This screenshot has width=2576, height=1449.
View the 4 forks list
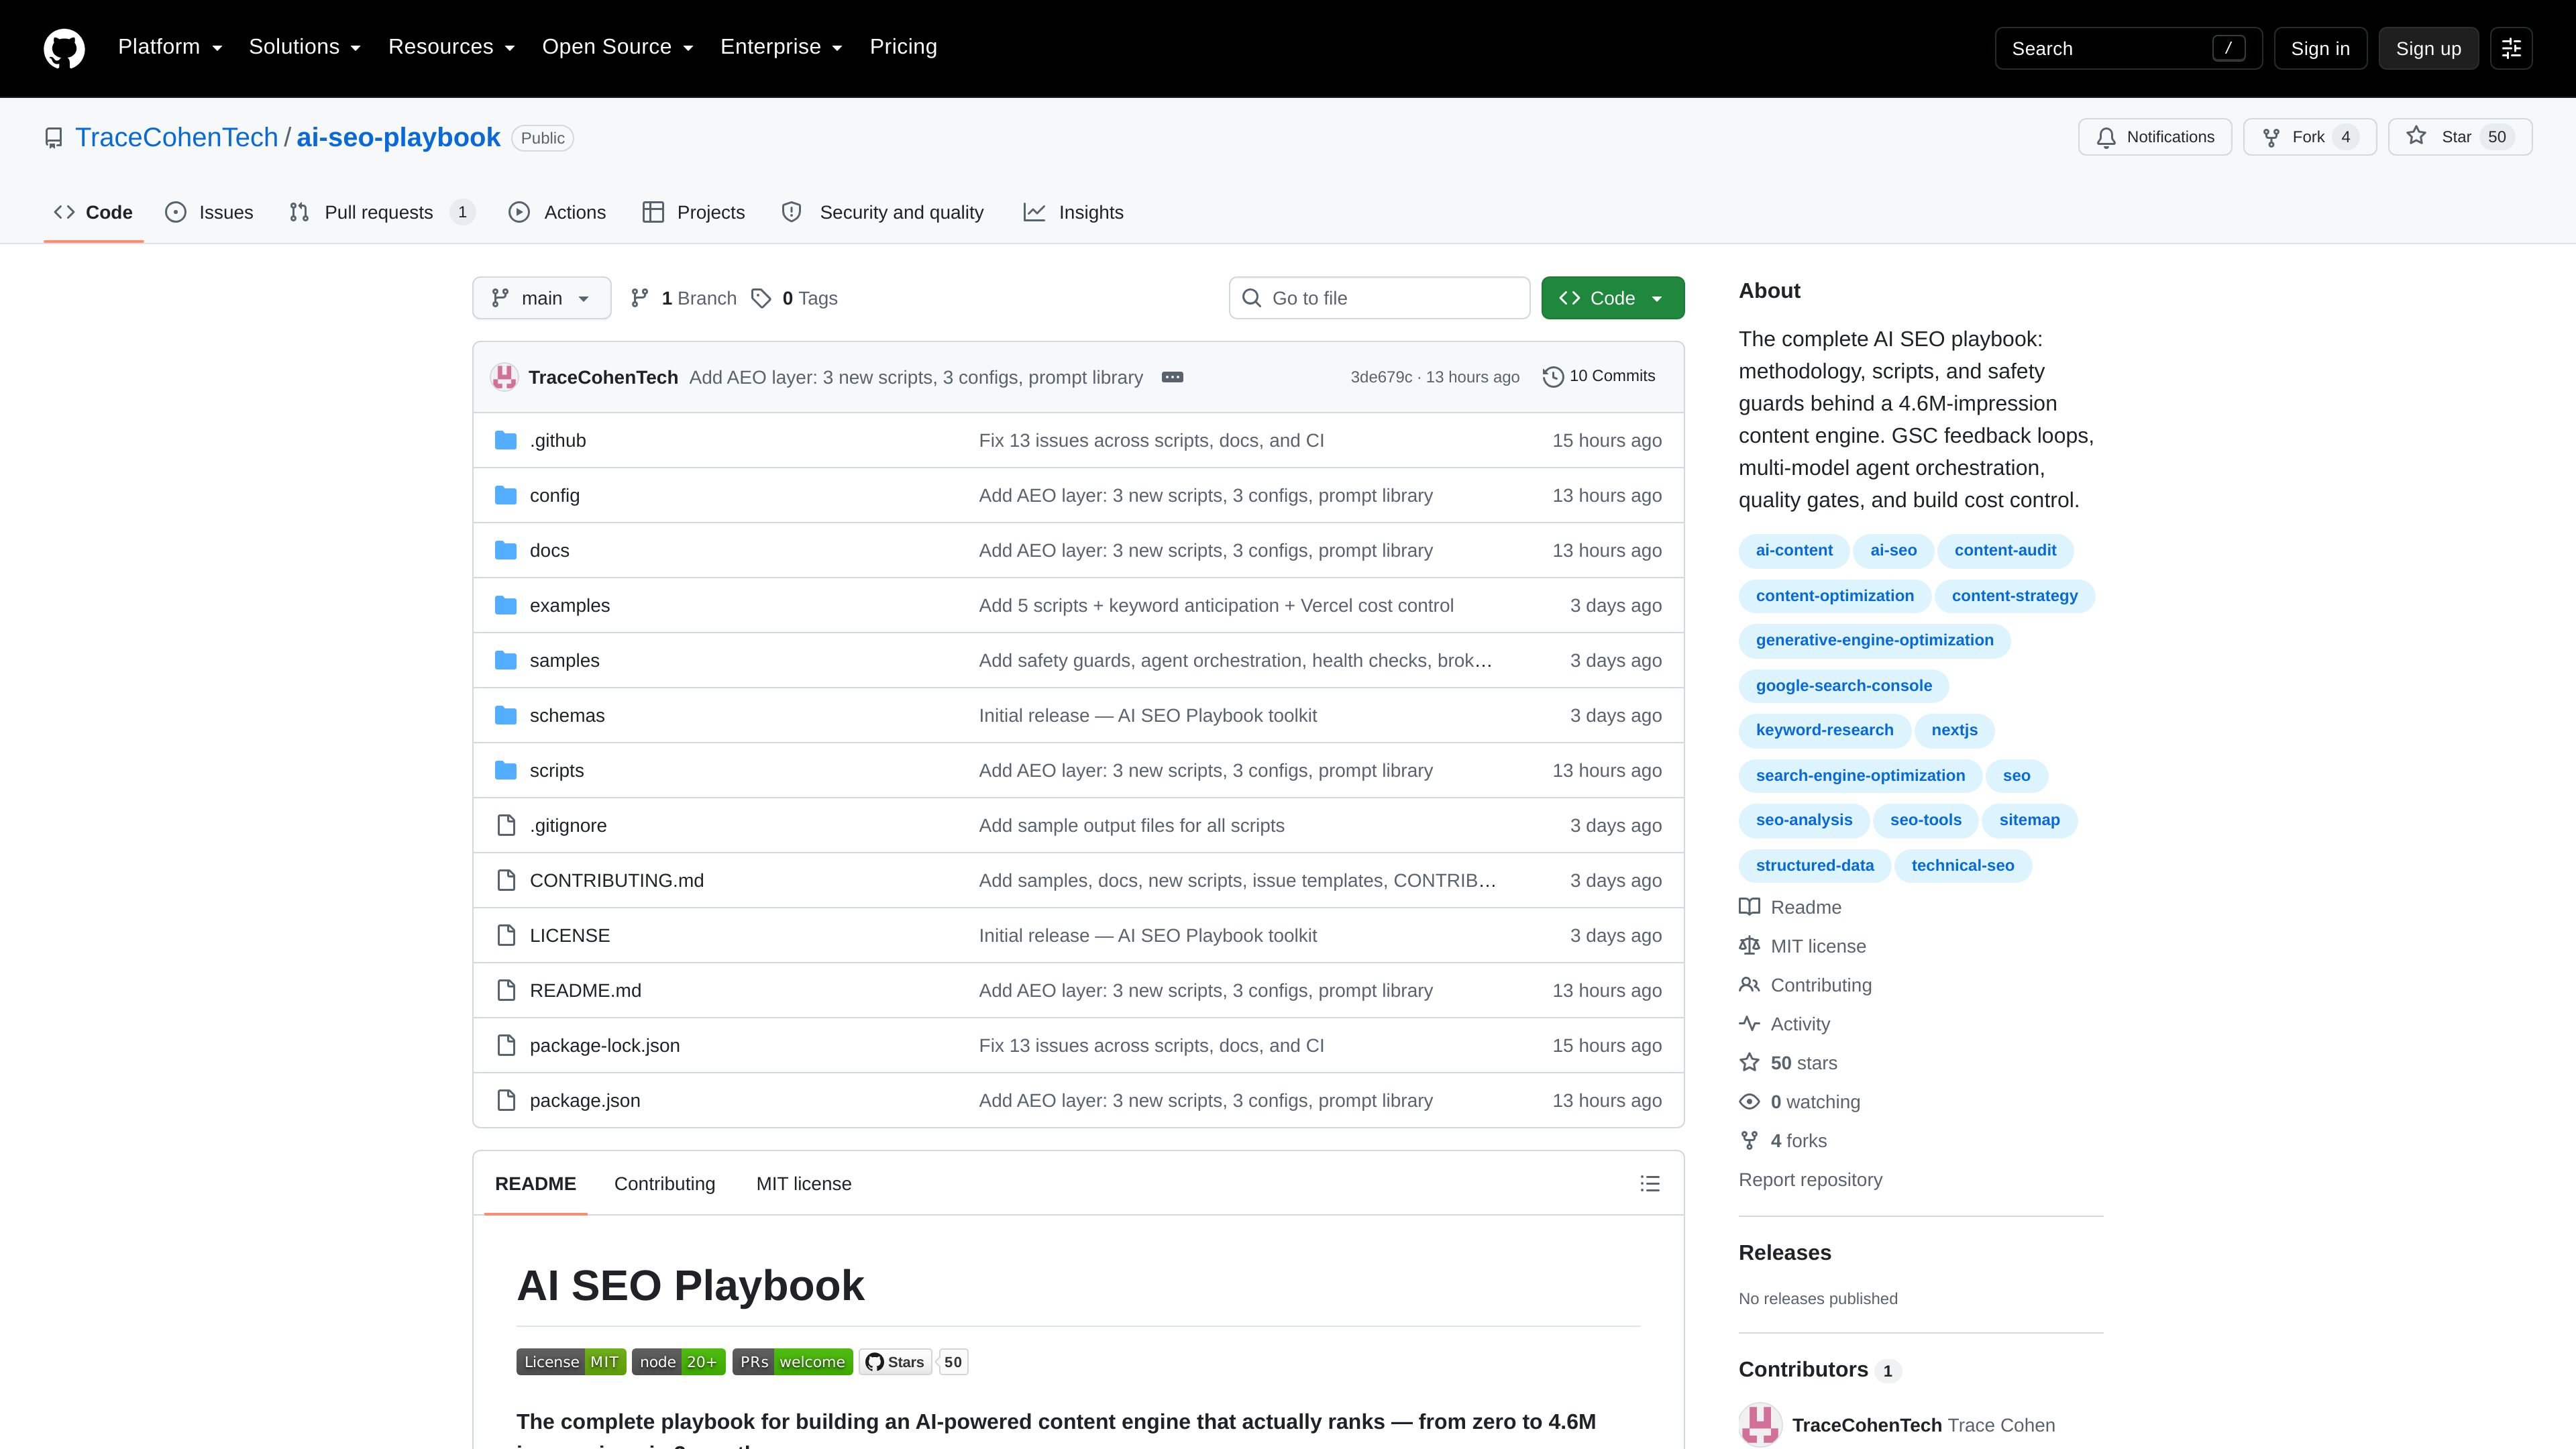pyautogui.click(x=1782, y=1141)
